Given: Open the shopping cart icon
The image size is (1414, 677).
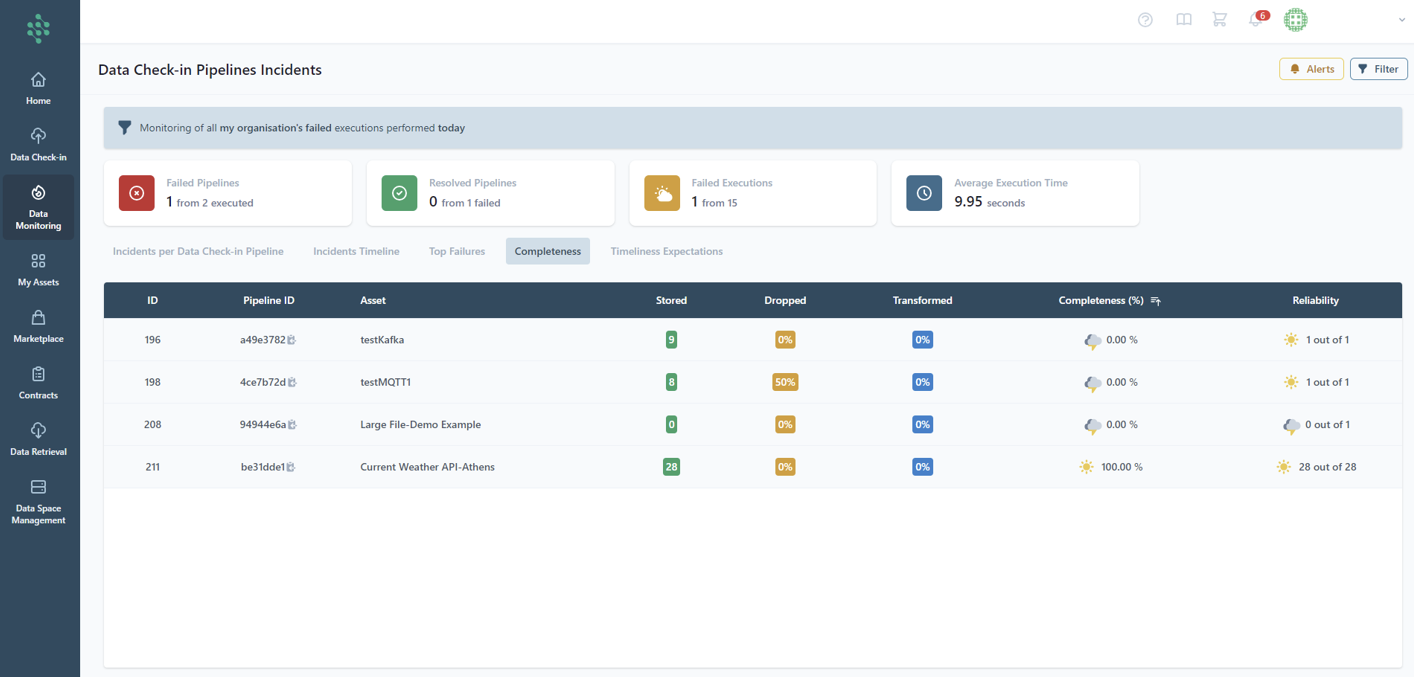Looking at the screenshot, I should 1219,20.
